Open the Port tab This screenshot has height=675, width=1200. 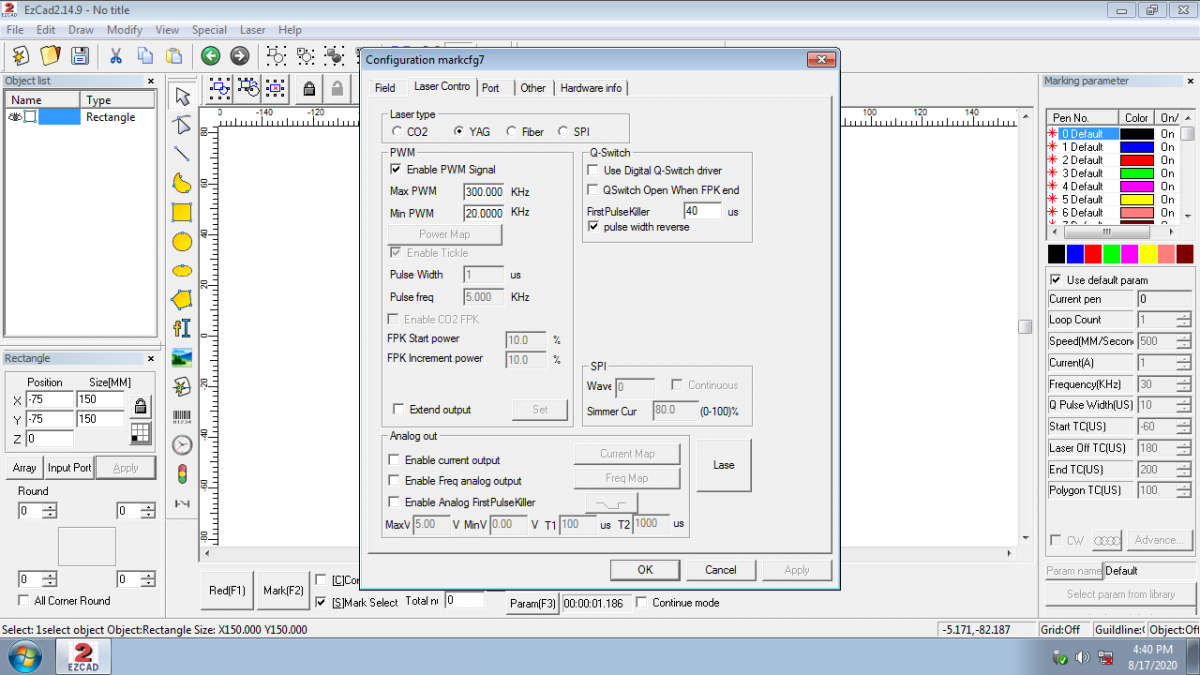click(x=490, y=88)
